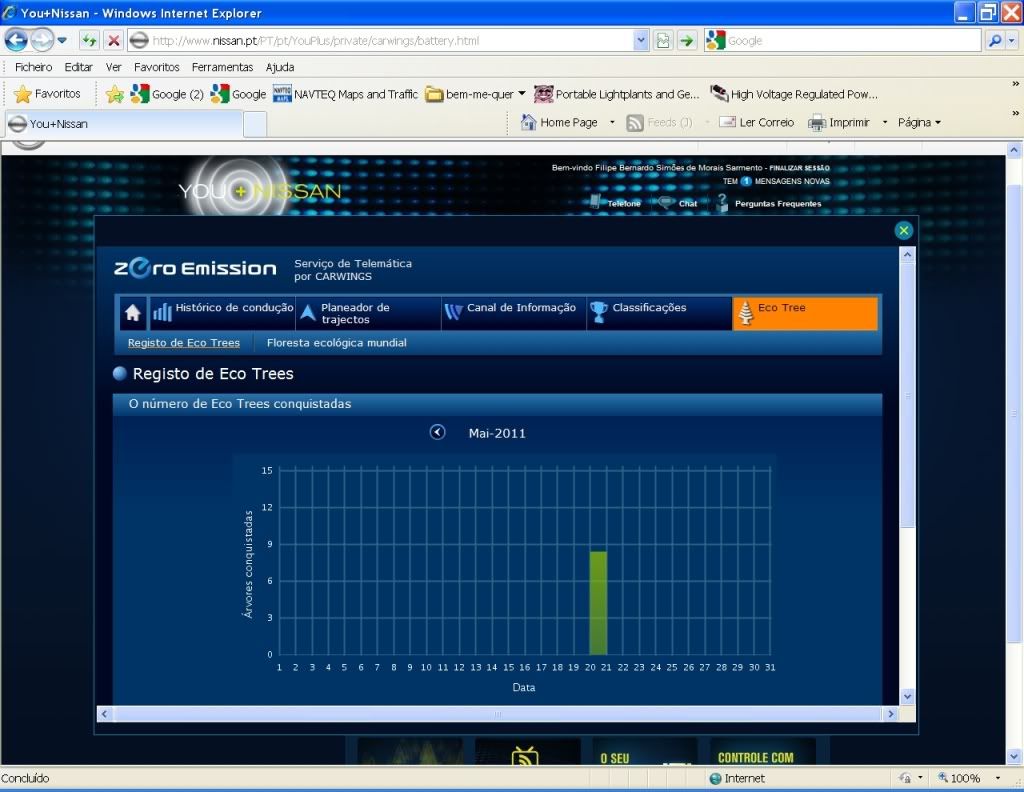Open the NAVTEQ Maps and Traffic bookmark
The image size is (1024, 792).
tap(345, 94)
